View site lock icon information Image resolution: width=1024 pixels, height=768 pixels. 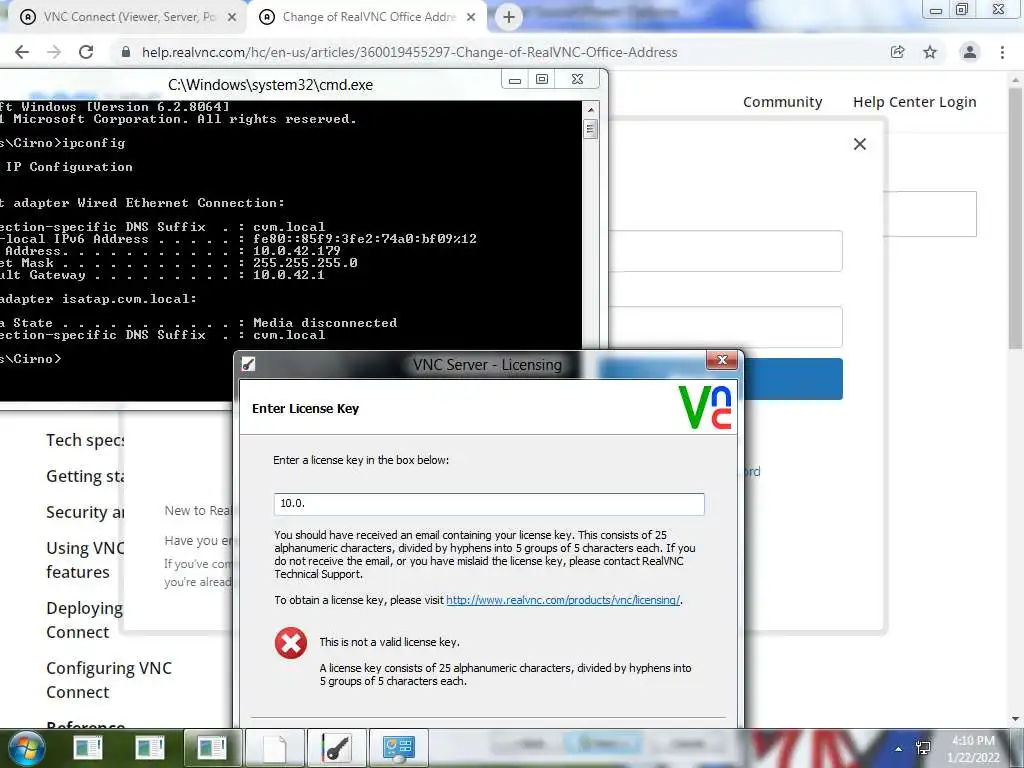126,52
